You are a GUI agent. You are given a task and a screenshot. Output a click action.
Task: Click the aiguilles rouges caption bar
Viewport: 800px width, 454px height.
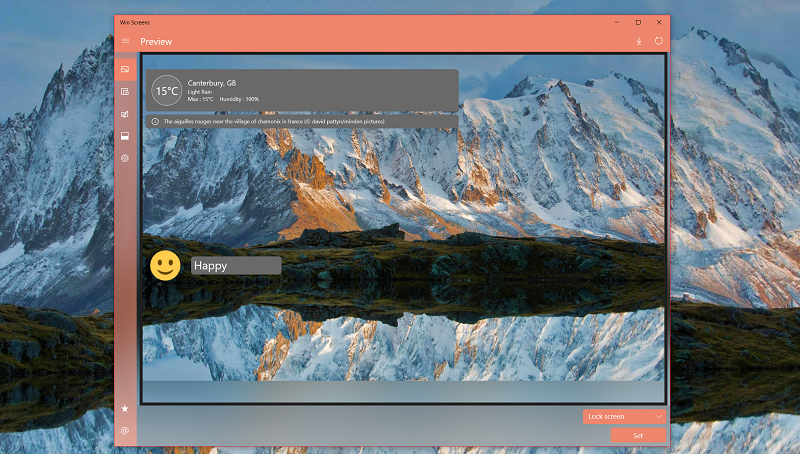coord(302,122)
